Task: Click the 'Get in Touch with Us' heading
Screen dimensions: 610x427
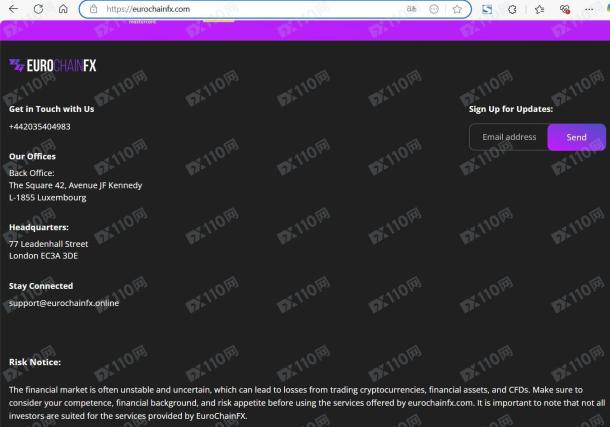Action: click(x=51, y=109)
